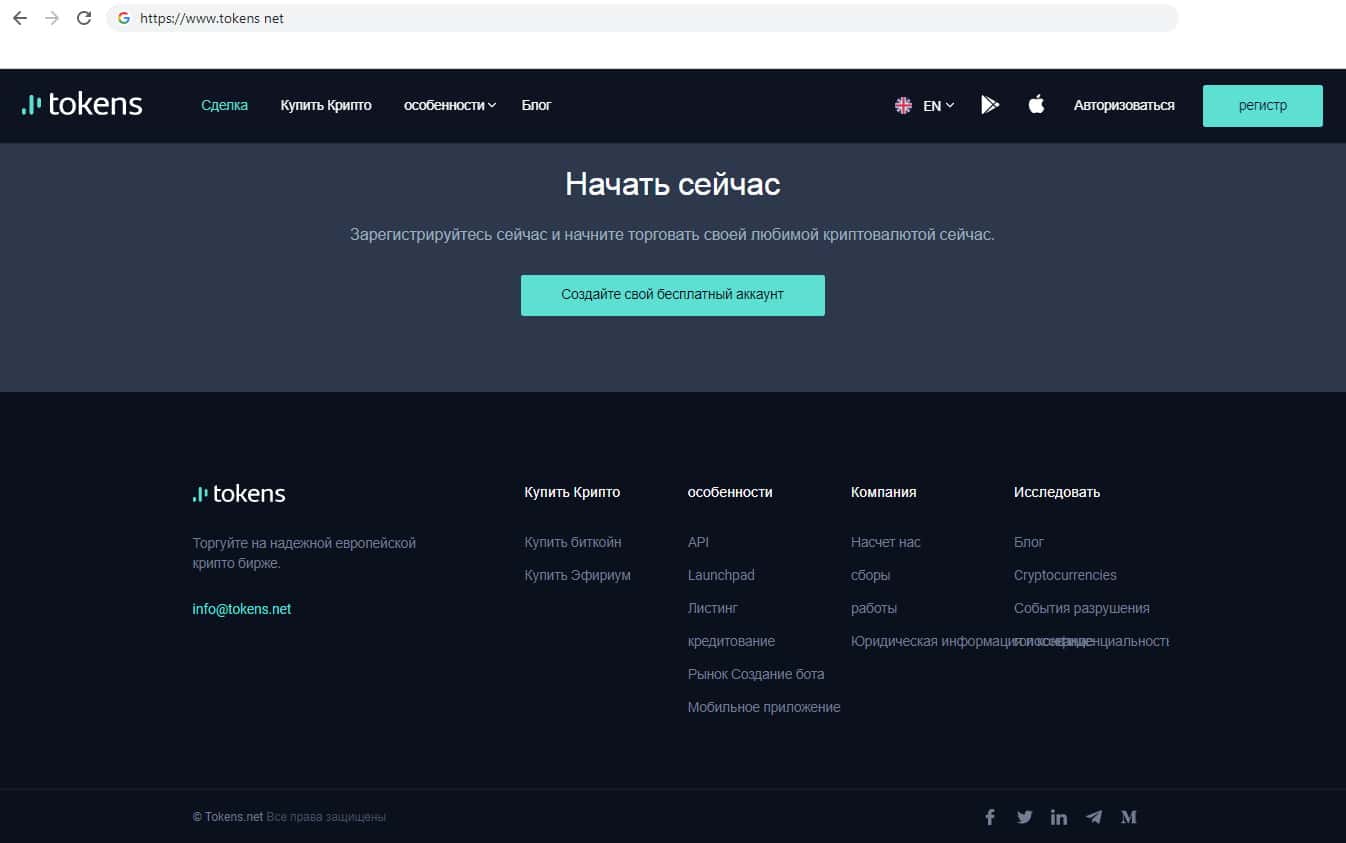1346x843 pixels.
Task: Open the Telegram icon in footer
Action: (x=1094, y=817)
